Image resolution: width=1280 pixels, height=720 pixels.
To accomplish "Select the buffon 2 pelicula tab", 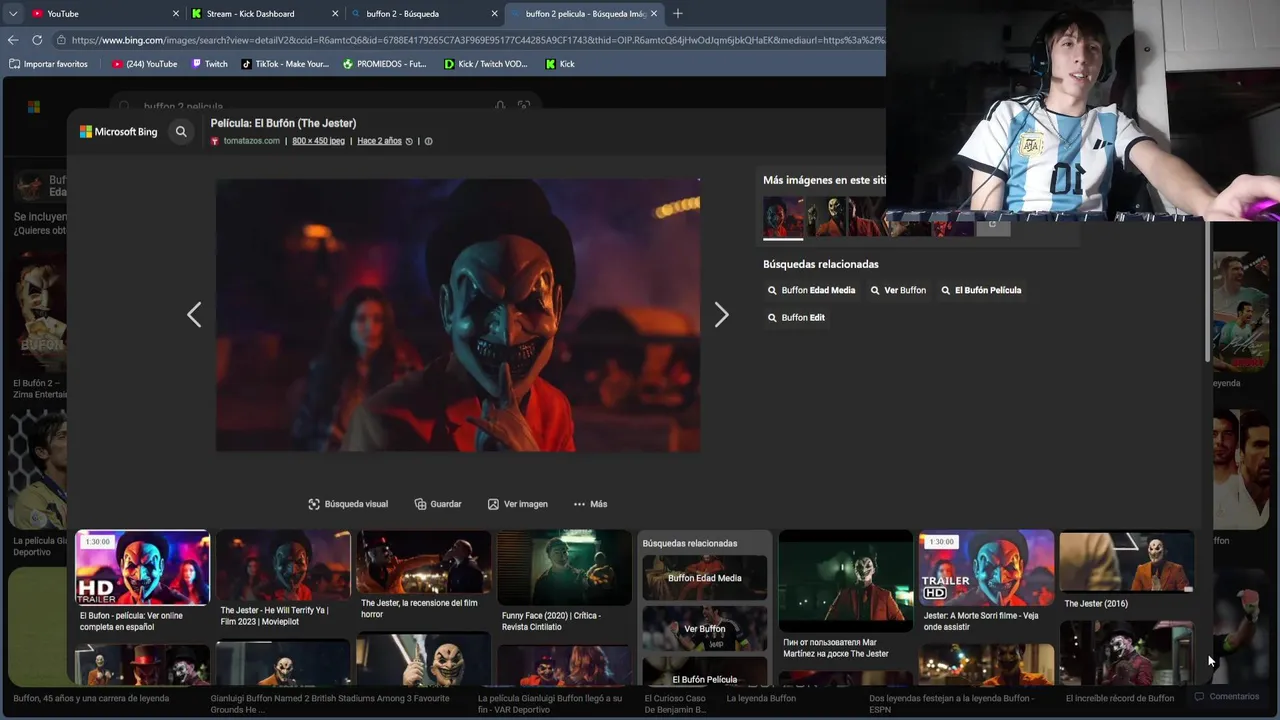I will [584, 14].
